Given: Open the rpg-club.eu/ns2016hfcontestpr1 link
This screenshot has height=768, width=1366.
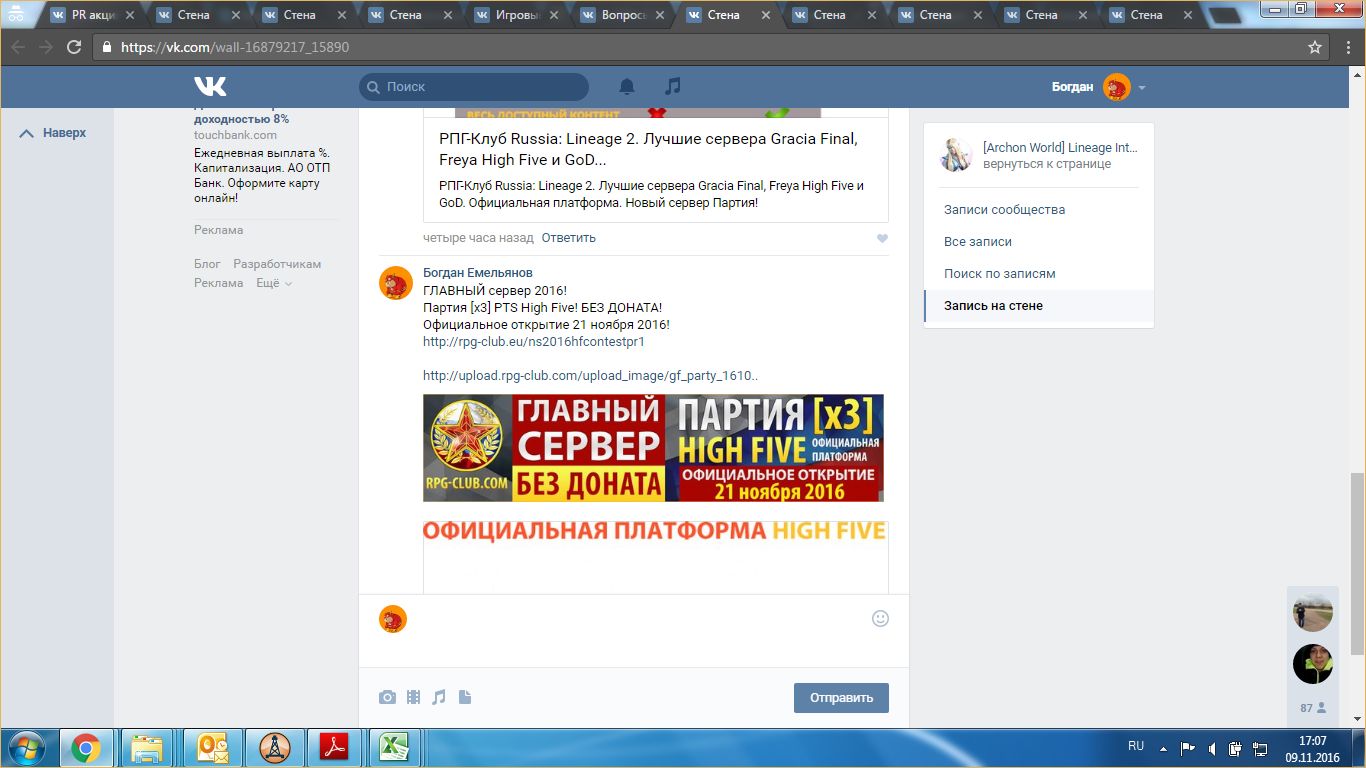Looking at the screenshot, I should point(534,342).
